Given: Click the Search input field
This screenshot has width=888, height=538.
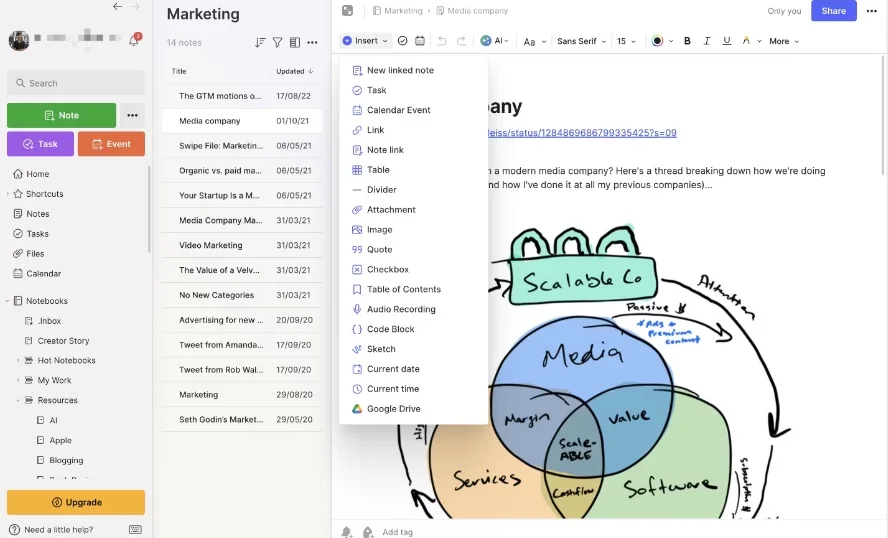Looking at the screenshot, I should [76, 83].
